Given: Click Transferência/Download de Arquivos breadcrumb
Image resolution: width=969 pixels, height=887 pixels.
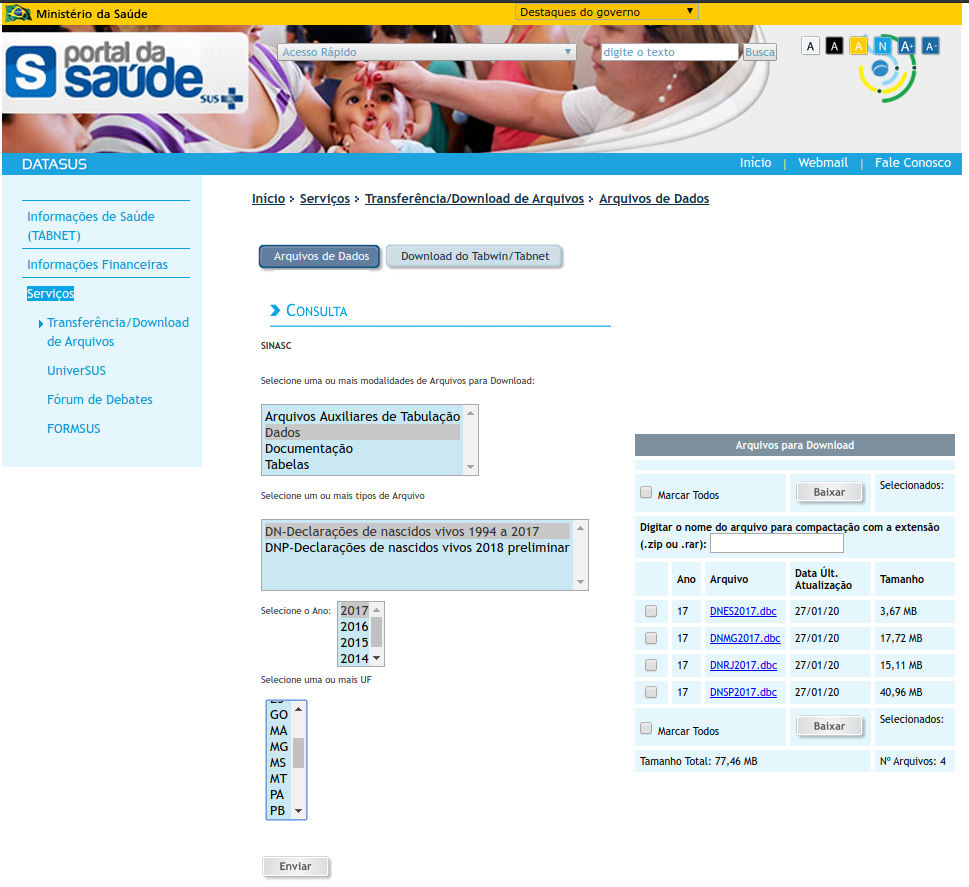Looking at the screenshot, I should [474, 198].
